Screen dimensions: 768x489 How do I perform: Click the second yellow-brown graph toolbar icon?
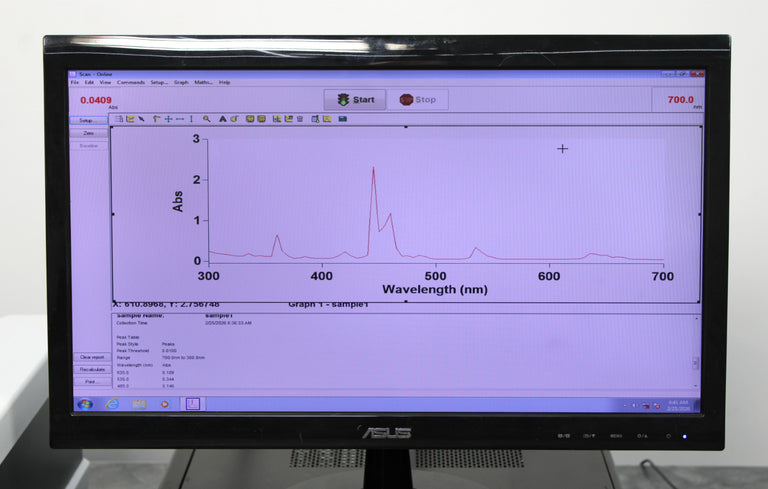[262, 119]
